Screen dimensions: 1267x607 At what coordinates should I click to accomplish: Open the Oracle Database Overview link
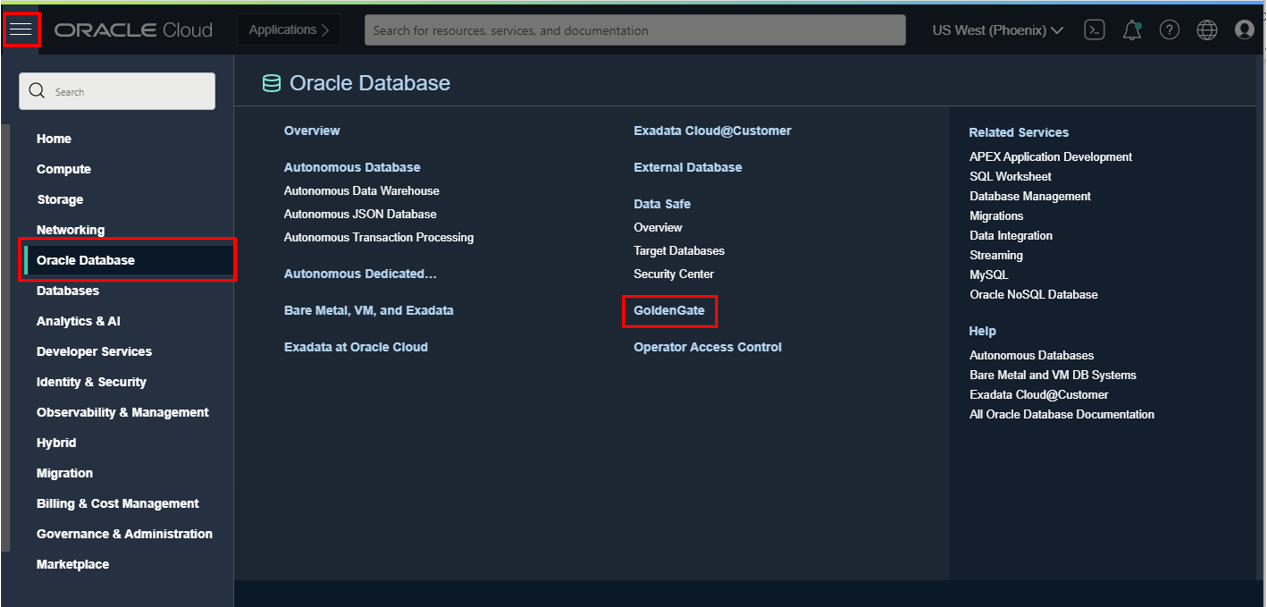(312, 131)
